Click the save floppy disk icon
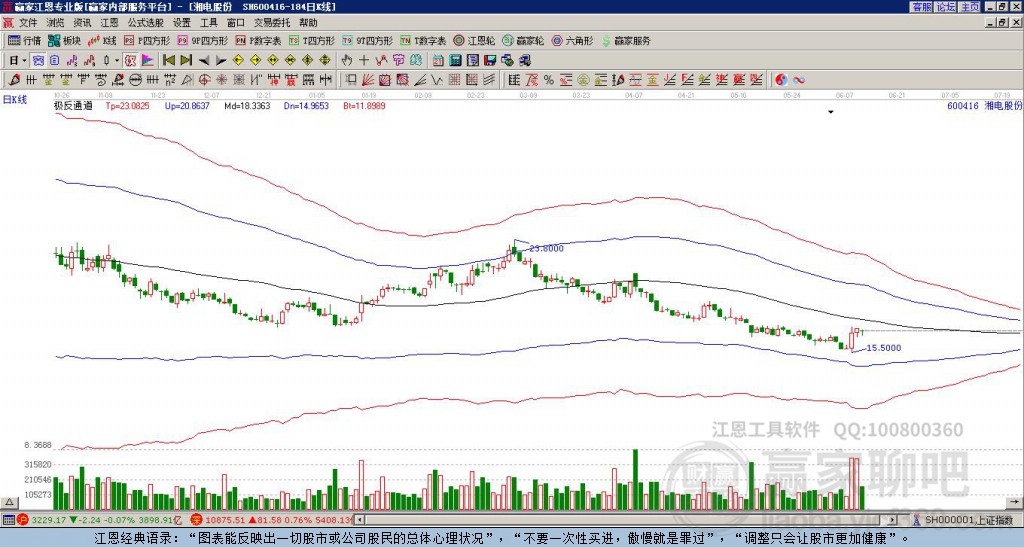1024x548 pixels. coord(490,61)
